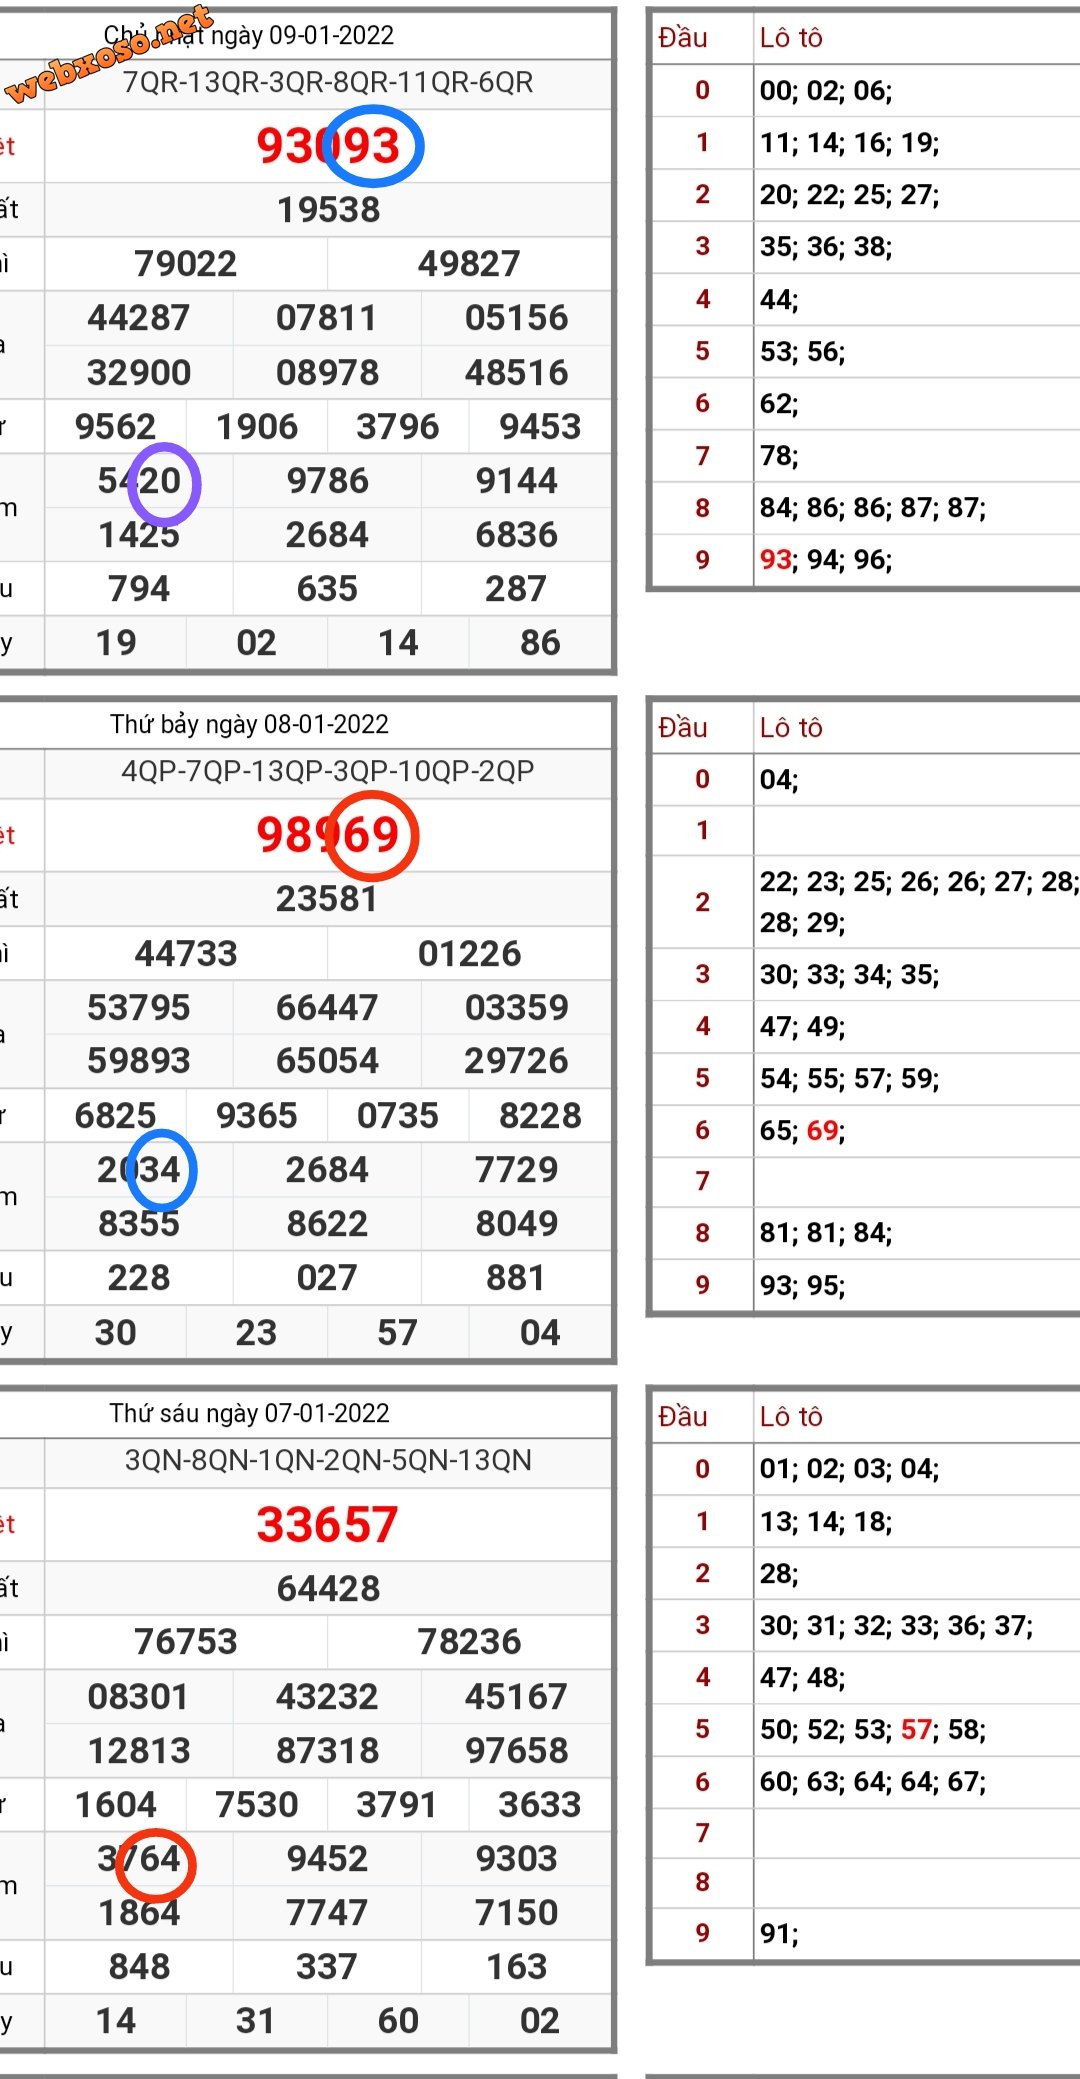This screenshot has width=1080, height=2079.
Task: Click the number "7150"
Action: pos(516,1913)
